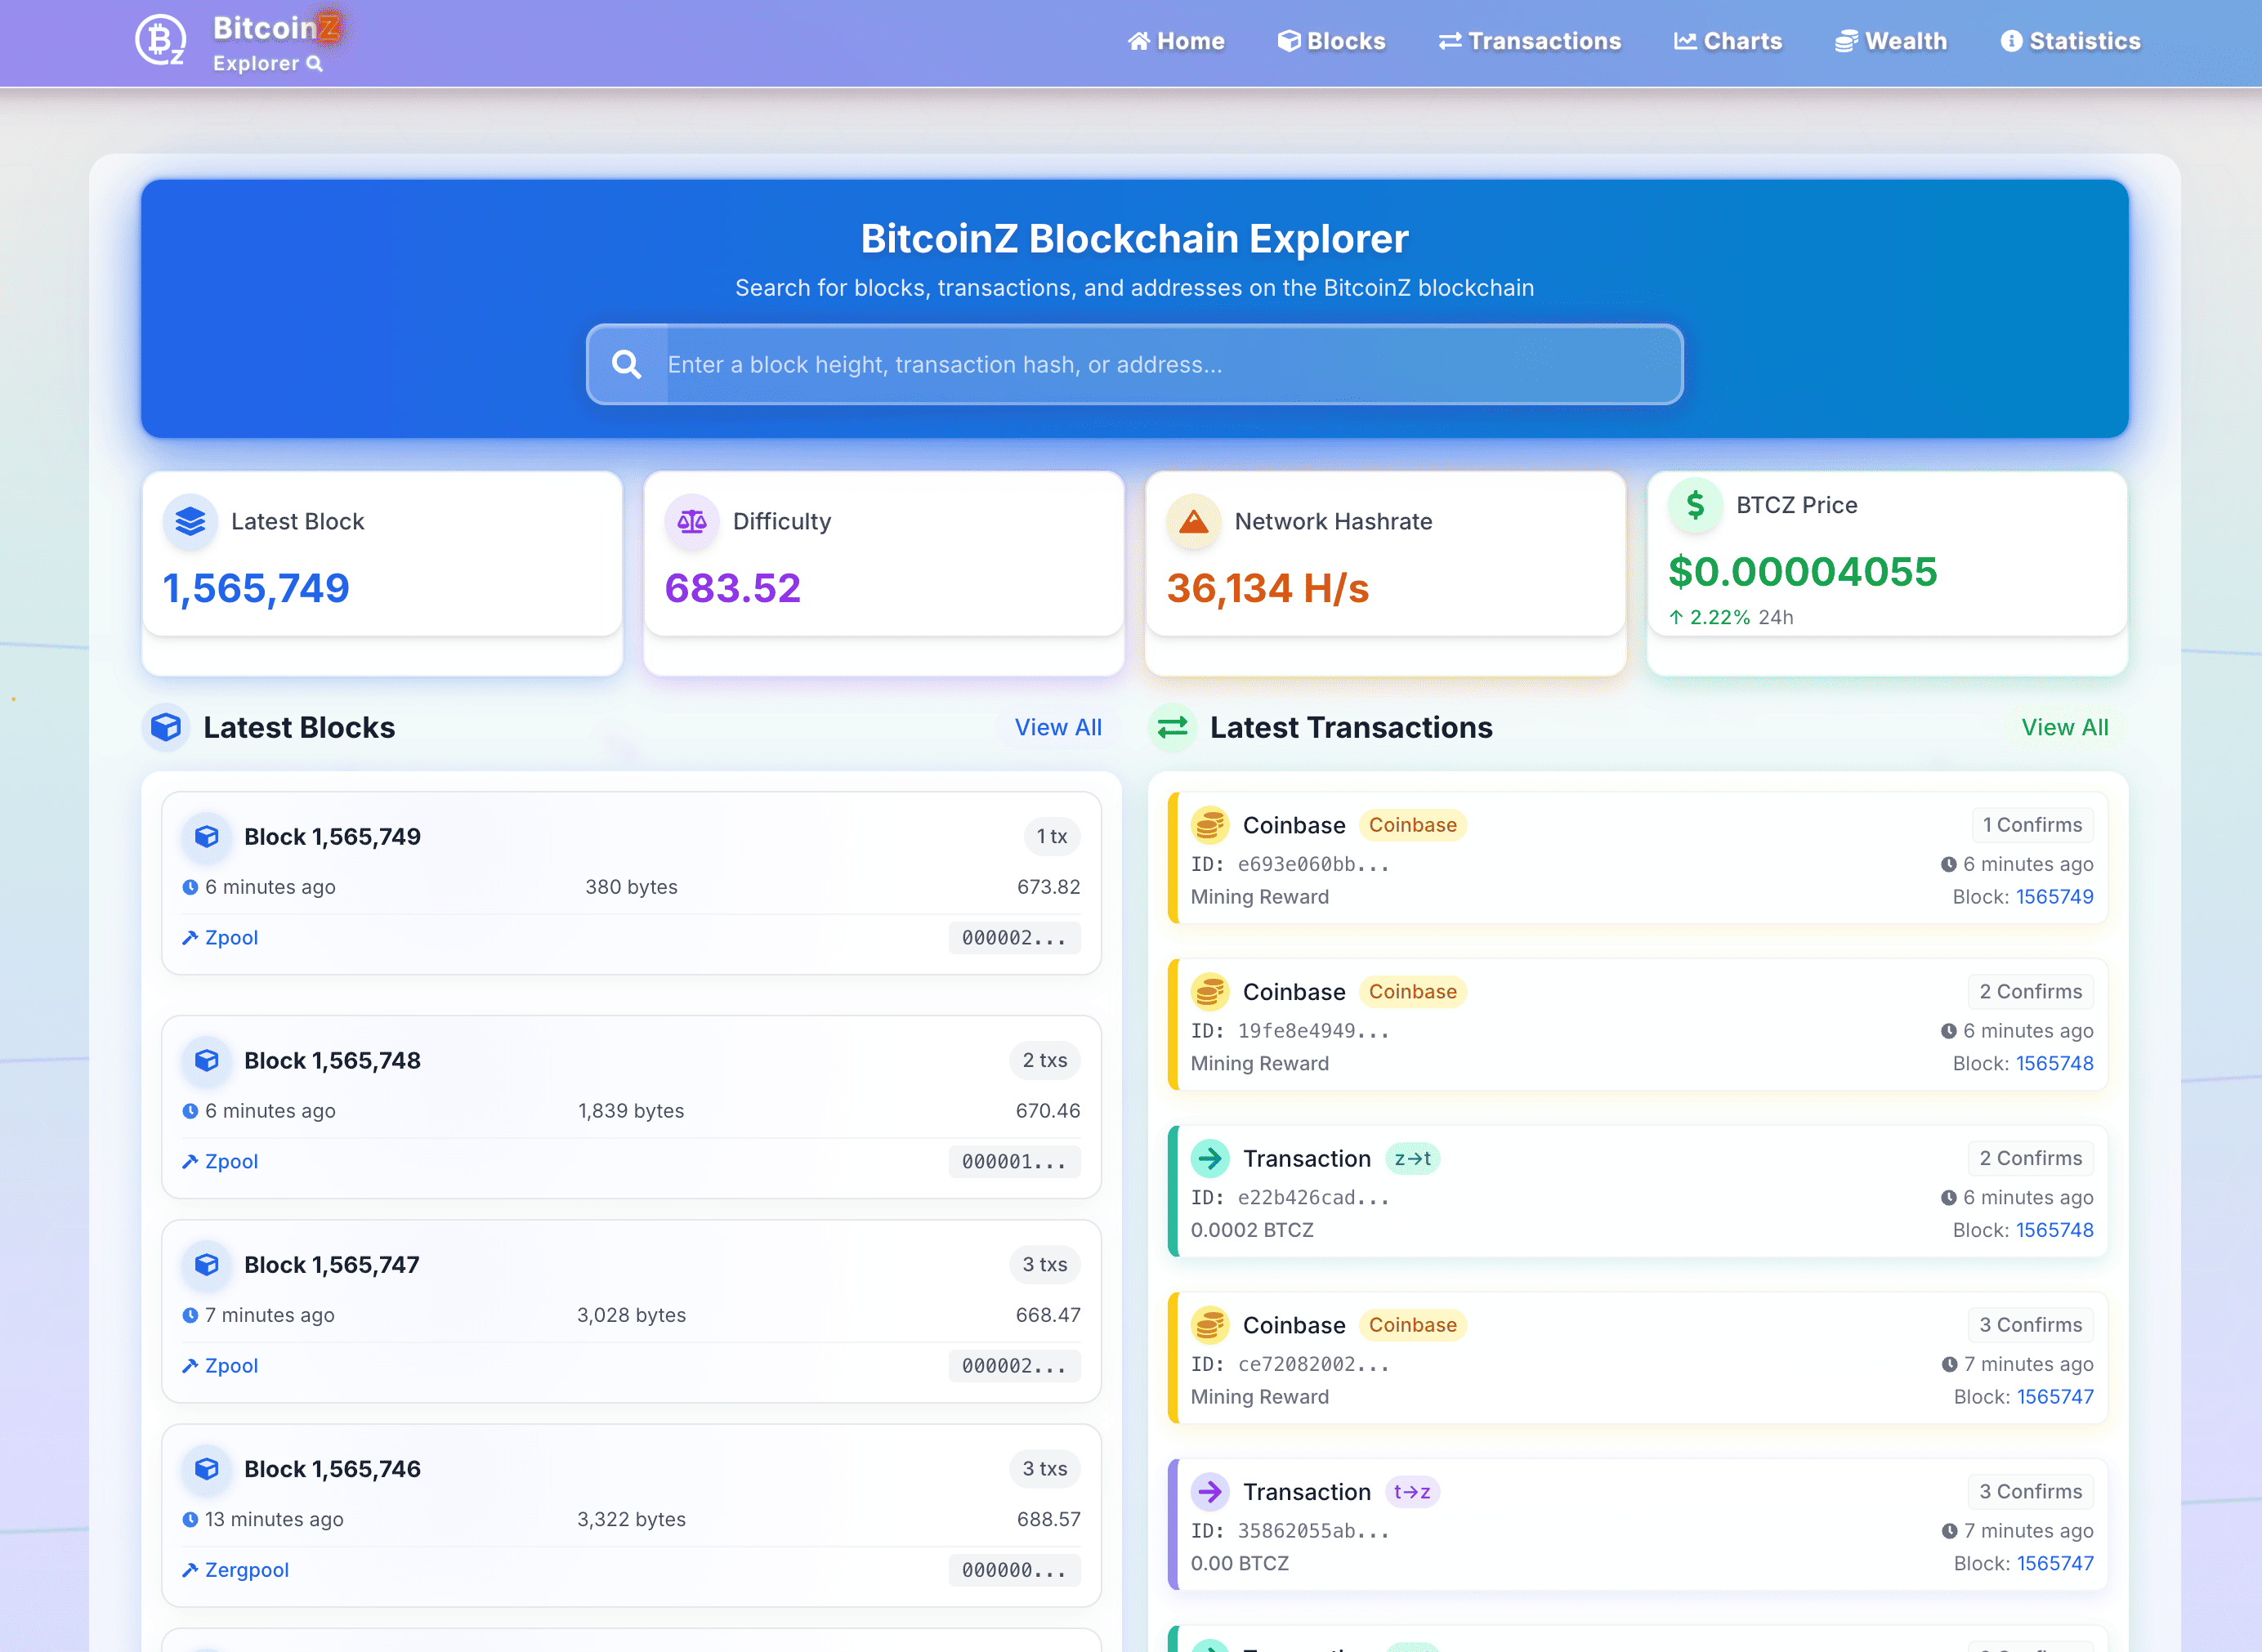Click cube icon of Block 1,565,749
Screen dimensions: 2262x1652
(x=207, y=836)
